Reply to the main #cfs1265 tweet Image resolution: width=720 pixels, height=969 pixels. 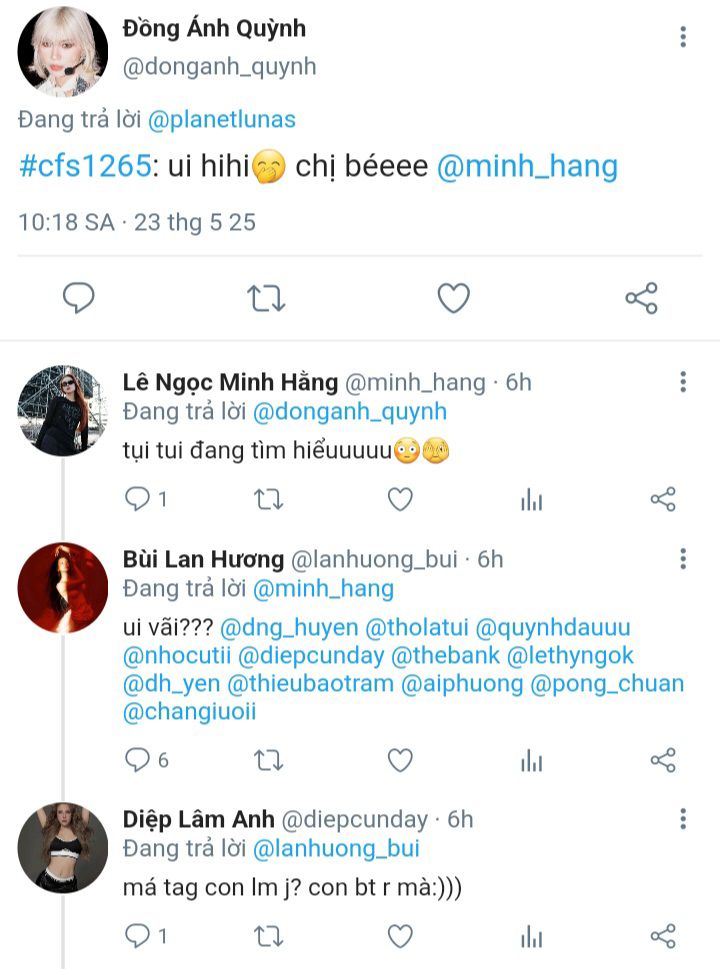point(79,298)
